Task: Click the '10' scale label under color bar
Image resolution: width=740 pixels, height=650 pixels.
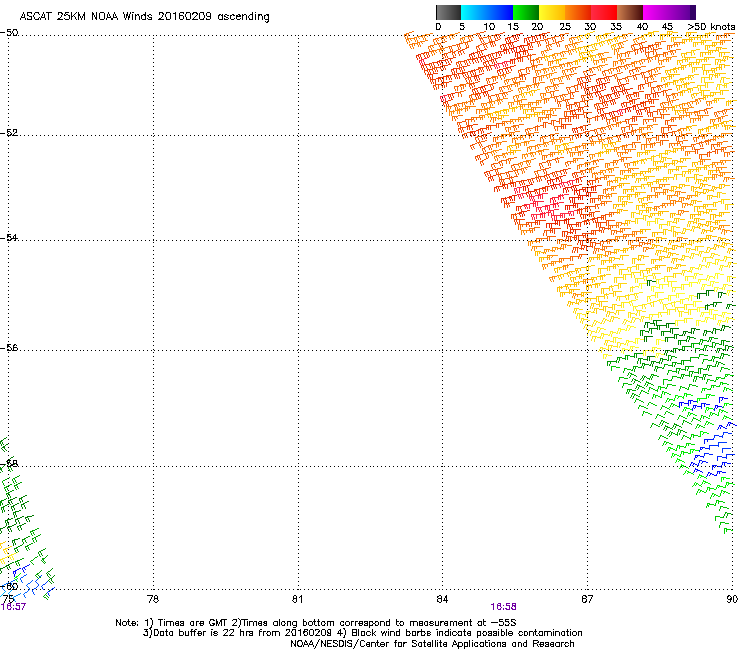Action: tap(489, 27)
